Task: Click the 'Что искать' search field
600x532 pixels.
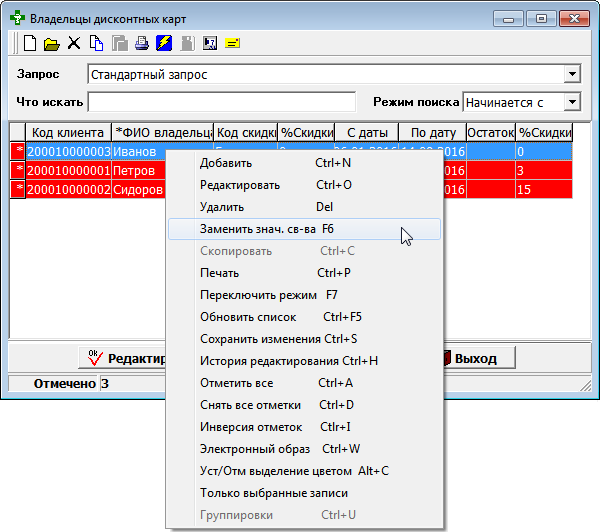Action: point(221,102)
